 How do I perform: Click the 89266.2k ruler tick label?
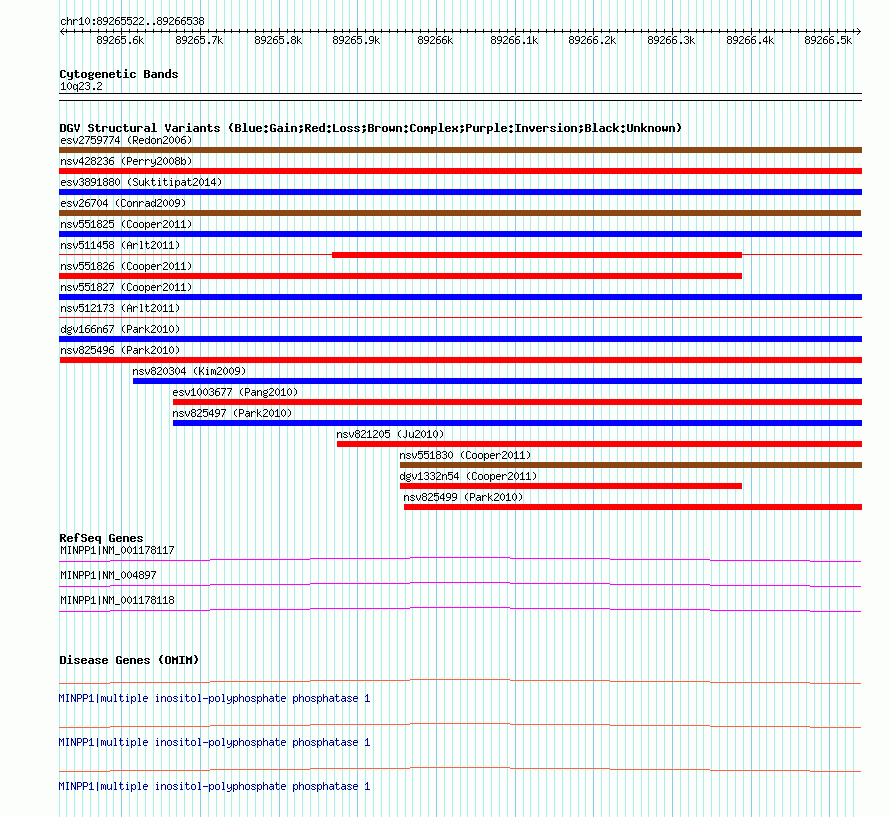(593, 40)
